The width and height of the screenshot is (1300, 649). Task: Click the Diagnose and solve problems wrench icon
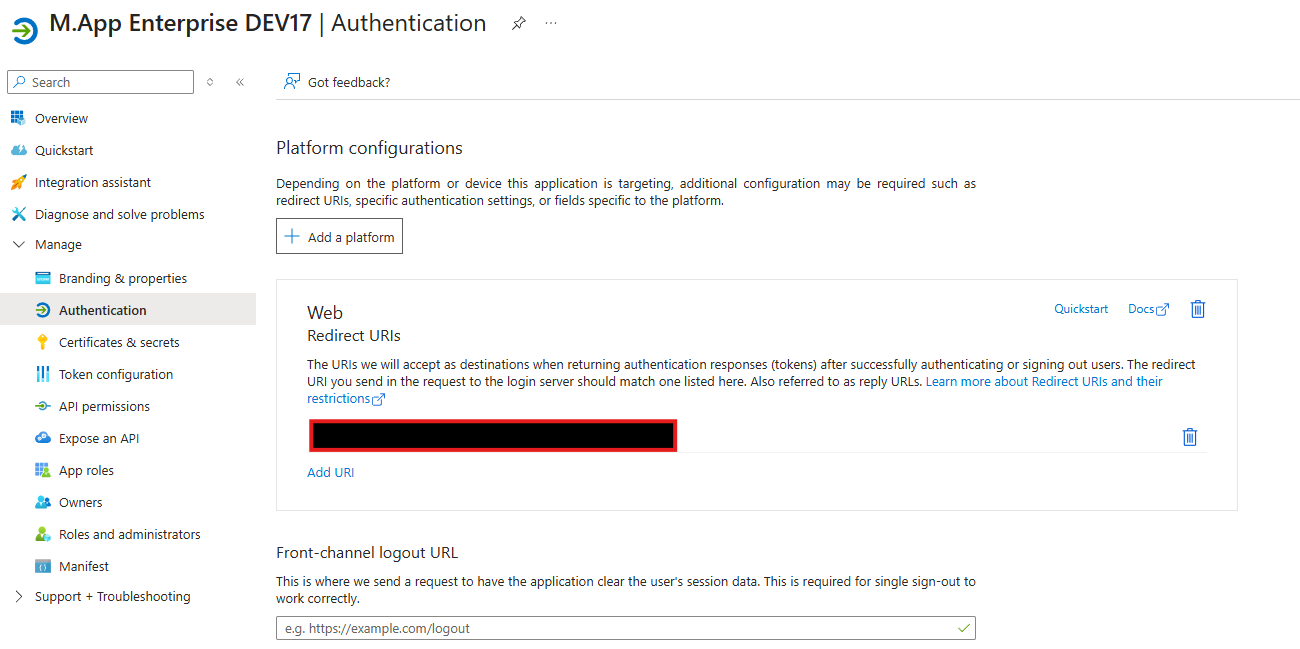click(17, 214)
